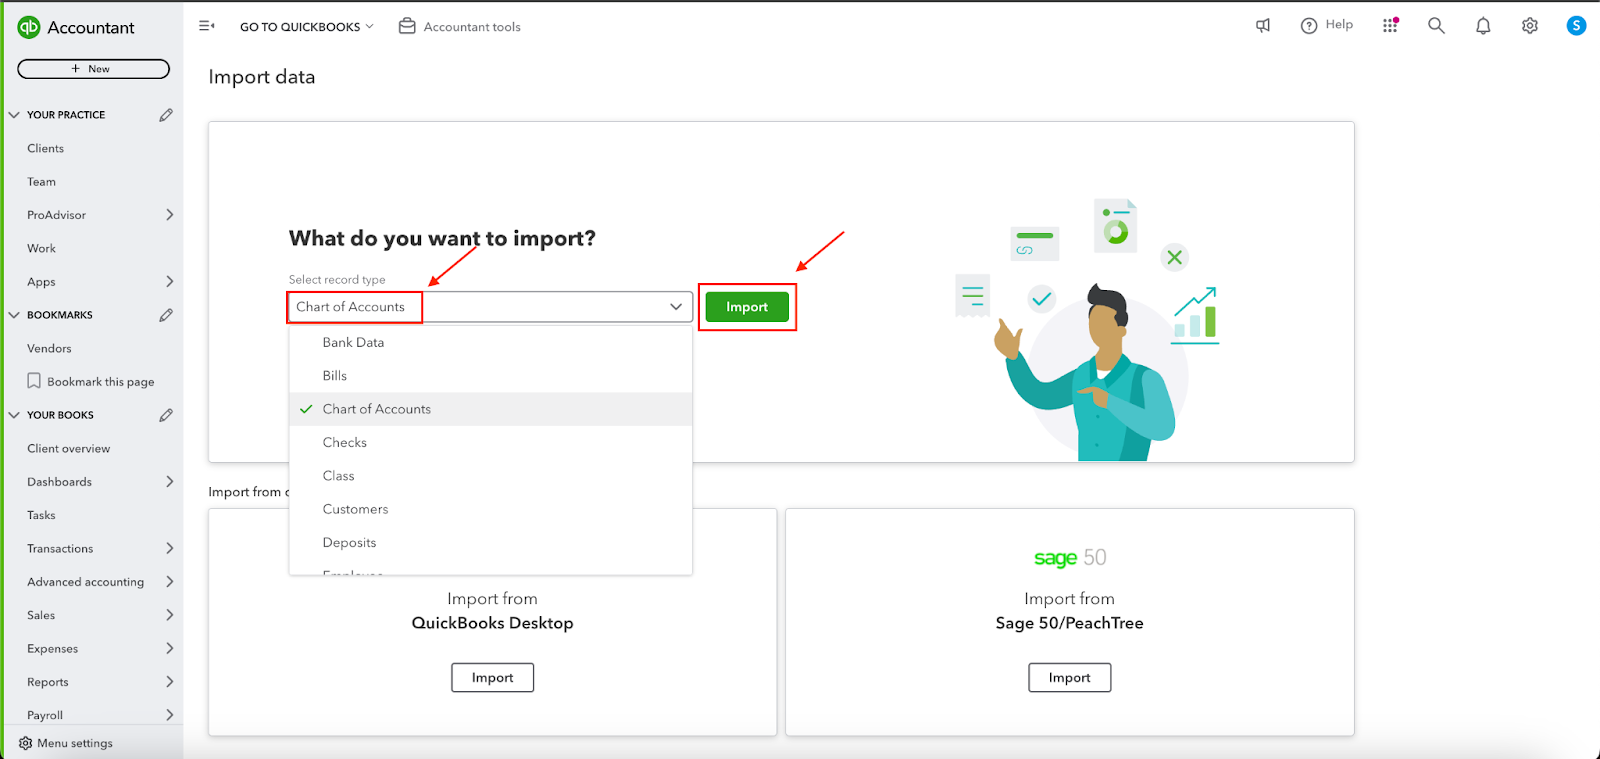Select Bills from the record type list
The image size is (1600, 759).
(491, 376)
